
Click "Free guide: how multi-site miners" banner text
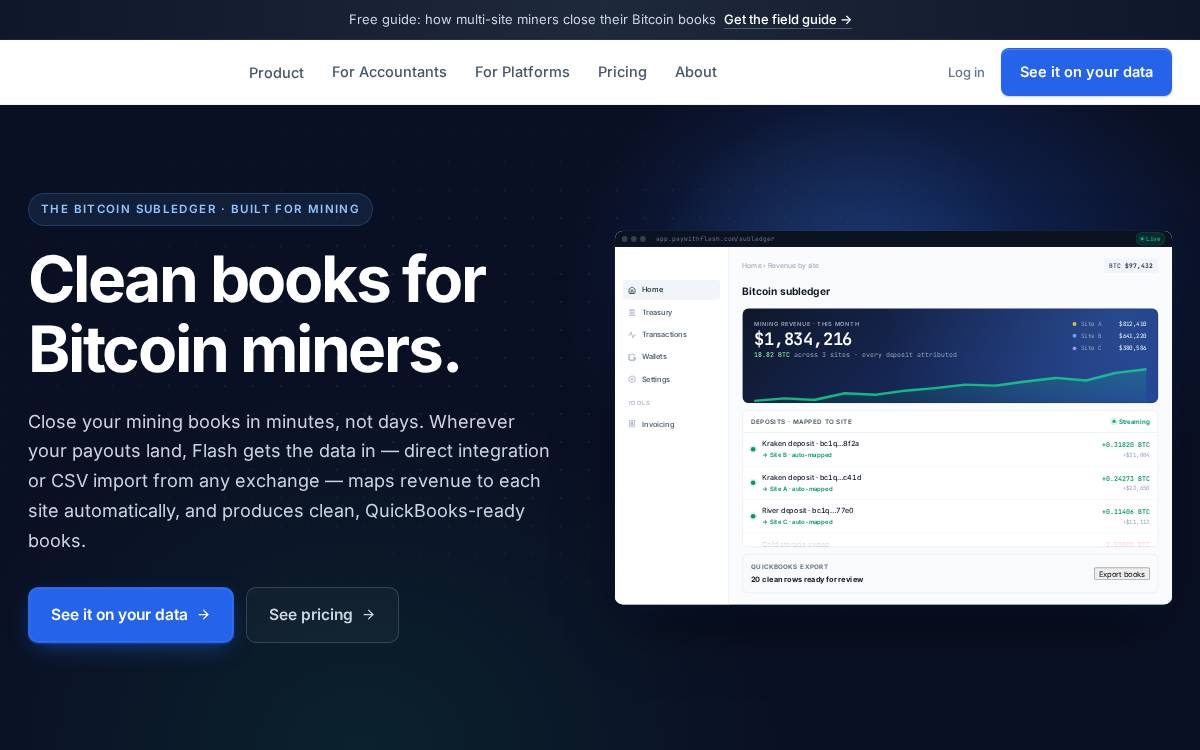point(532,19)
